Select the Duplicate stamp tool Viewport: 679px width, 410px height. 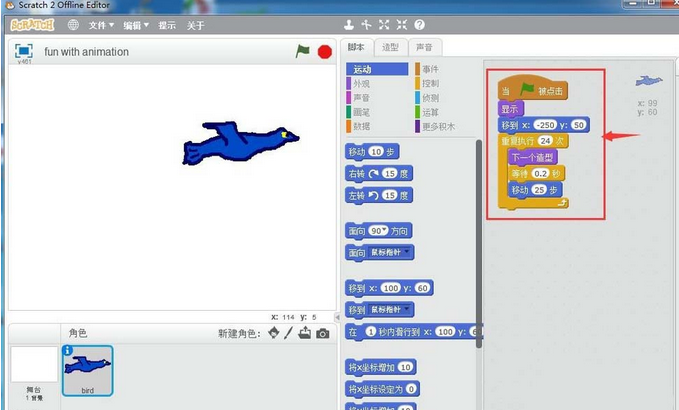tap(349, 25)
